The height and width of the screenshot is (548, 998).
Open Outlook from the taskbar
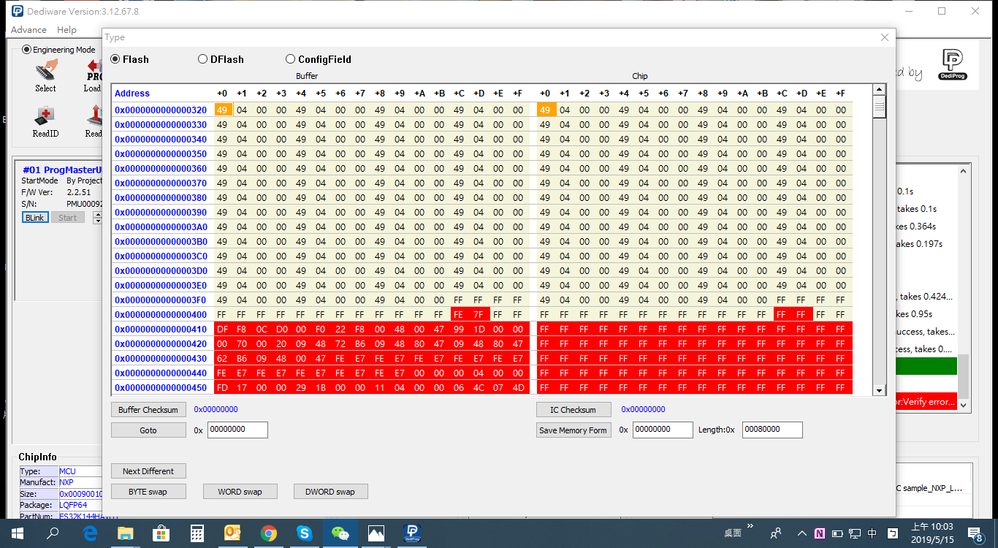coord(232,533)
